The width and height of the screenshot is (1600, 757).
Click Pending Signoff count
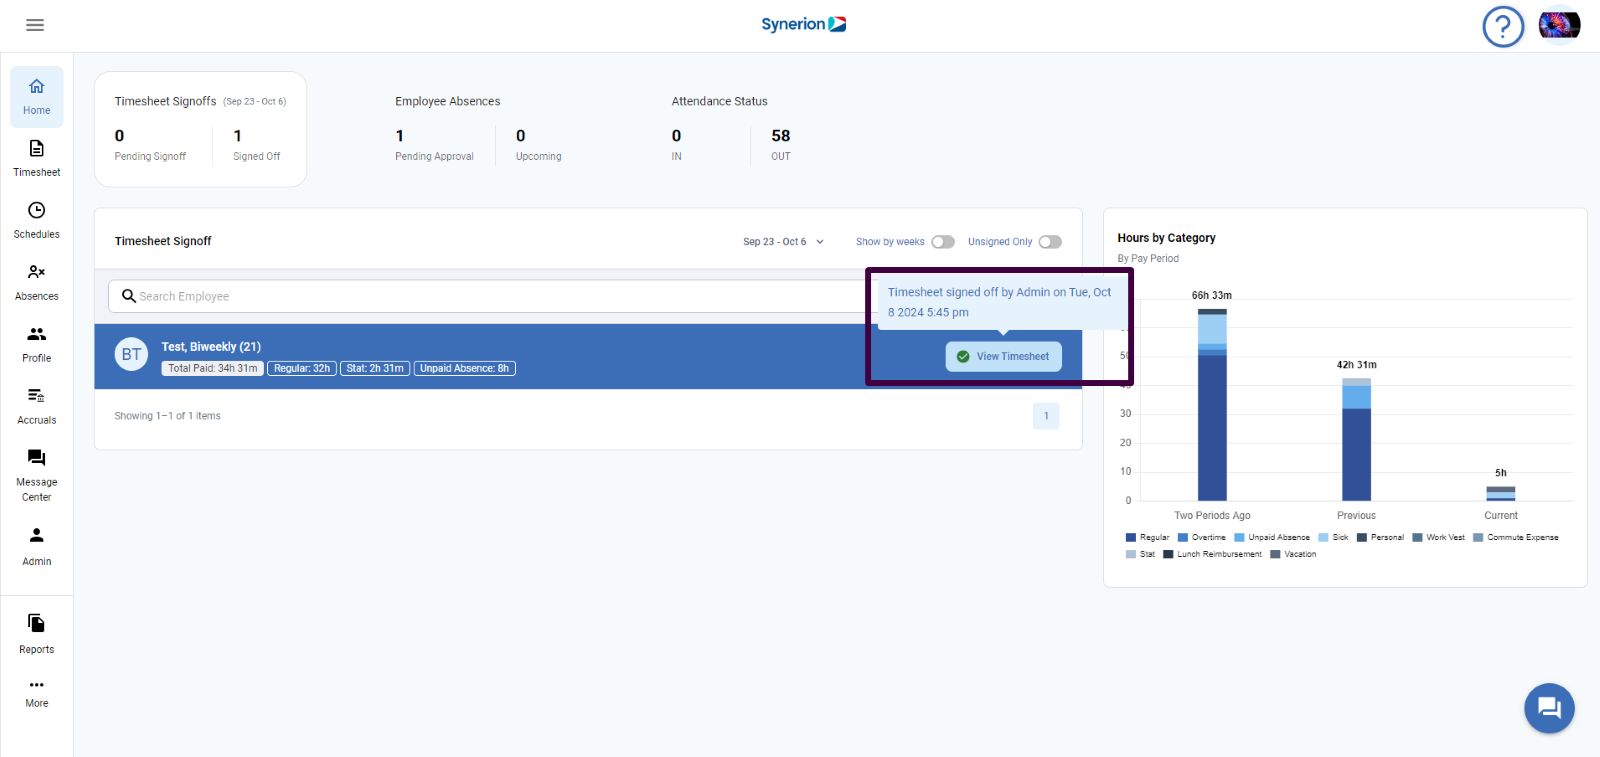click(x=119, y=136)
